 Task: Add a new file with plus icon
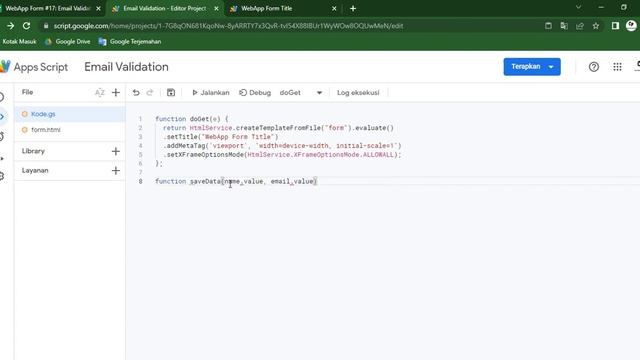[116, 93]
